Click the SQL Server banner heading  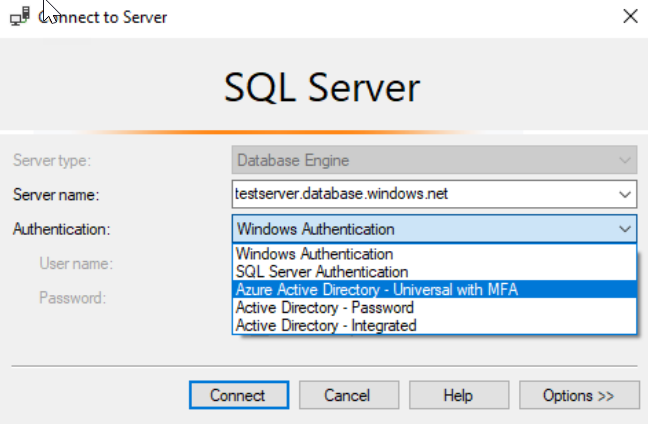(322, 87)
